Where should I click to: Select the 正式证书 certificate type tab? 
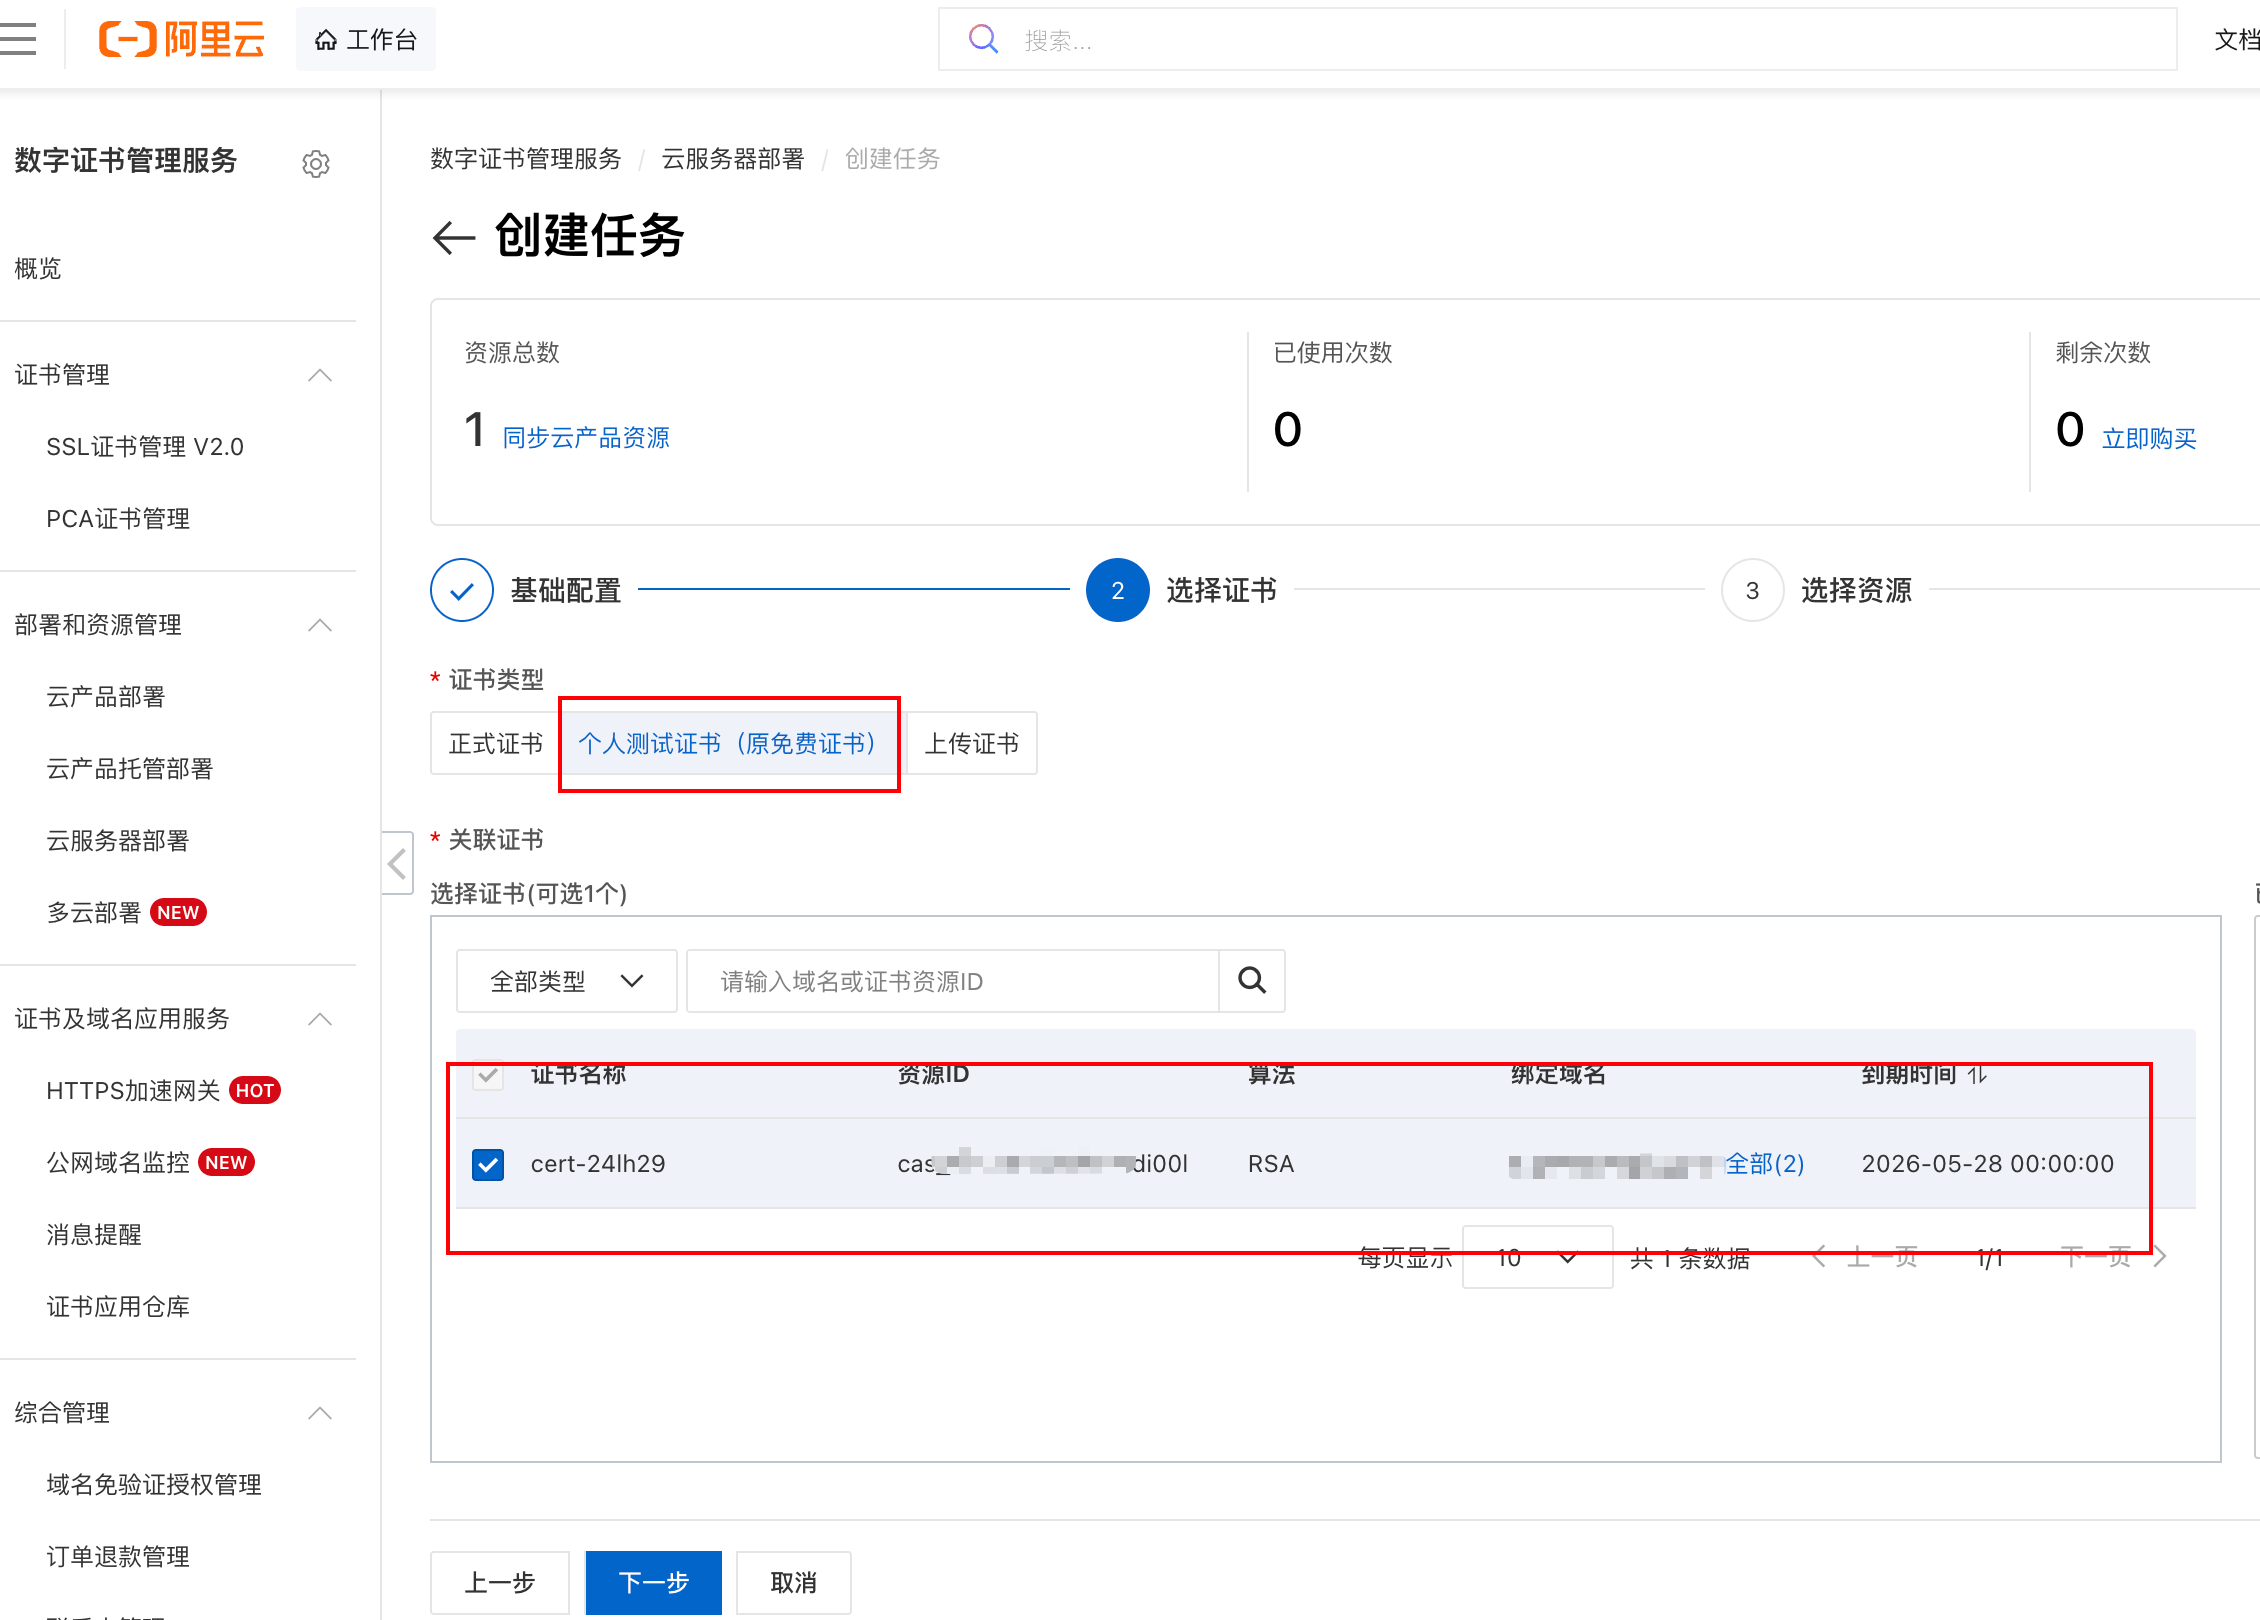[x=495, y=743]
